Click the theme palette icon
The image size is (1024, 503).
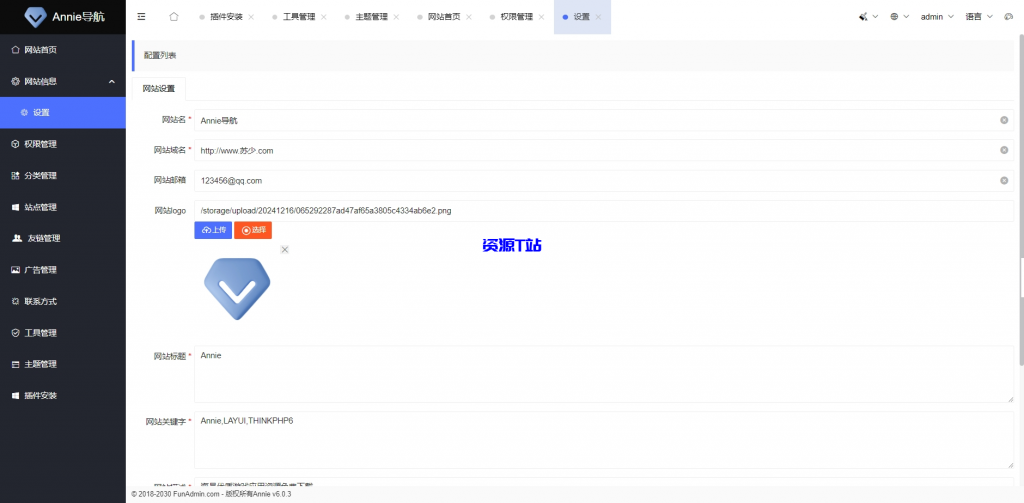(x=1008, y=17)
